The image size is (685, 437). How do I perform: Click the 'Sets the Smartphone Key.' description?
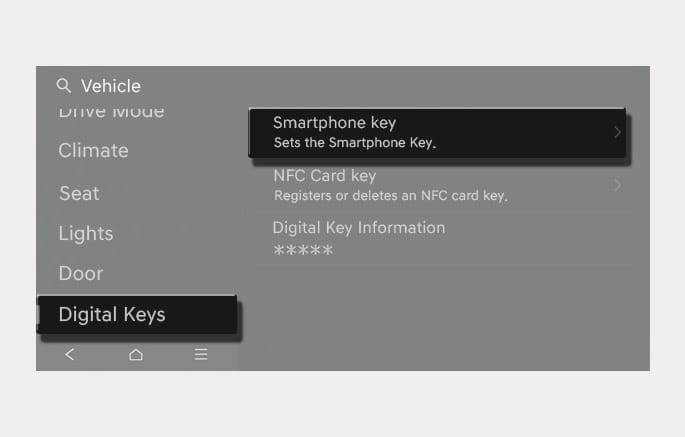[x=355, y=143]
